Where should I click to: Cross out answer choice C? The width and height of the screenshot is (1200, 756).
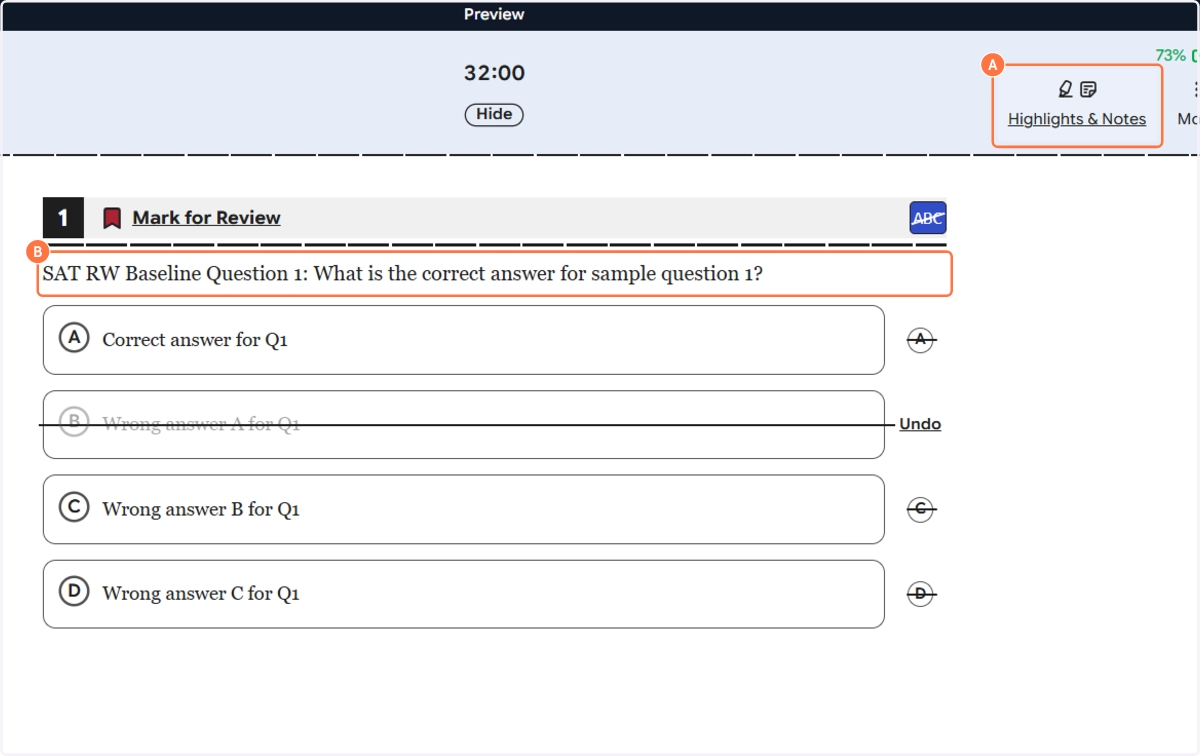coord(921,509)
